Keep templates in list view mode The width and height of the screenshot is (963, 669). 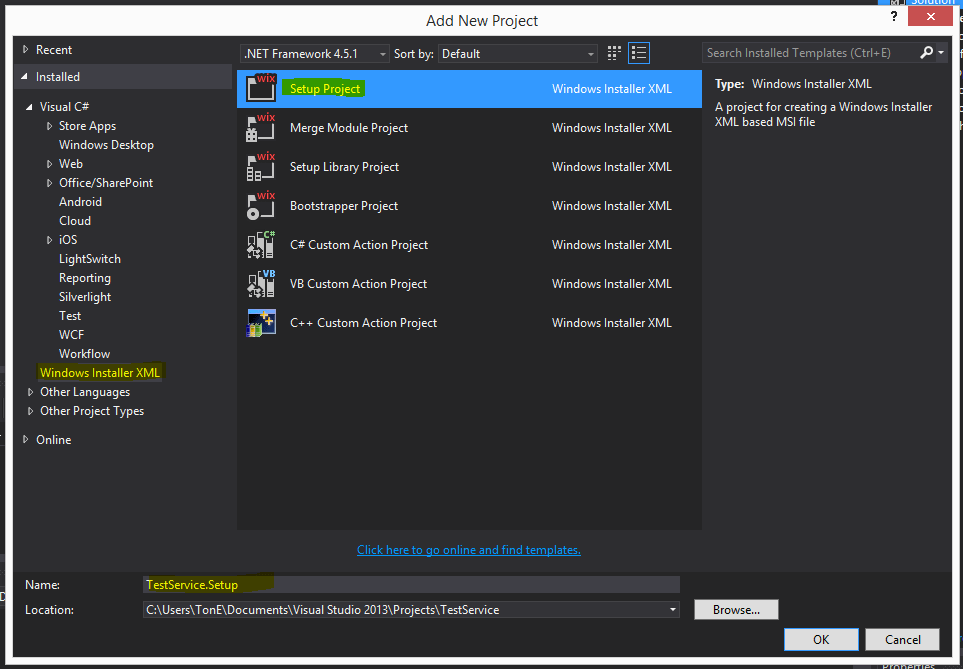pyautogui.click(x=639, y=52)
